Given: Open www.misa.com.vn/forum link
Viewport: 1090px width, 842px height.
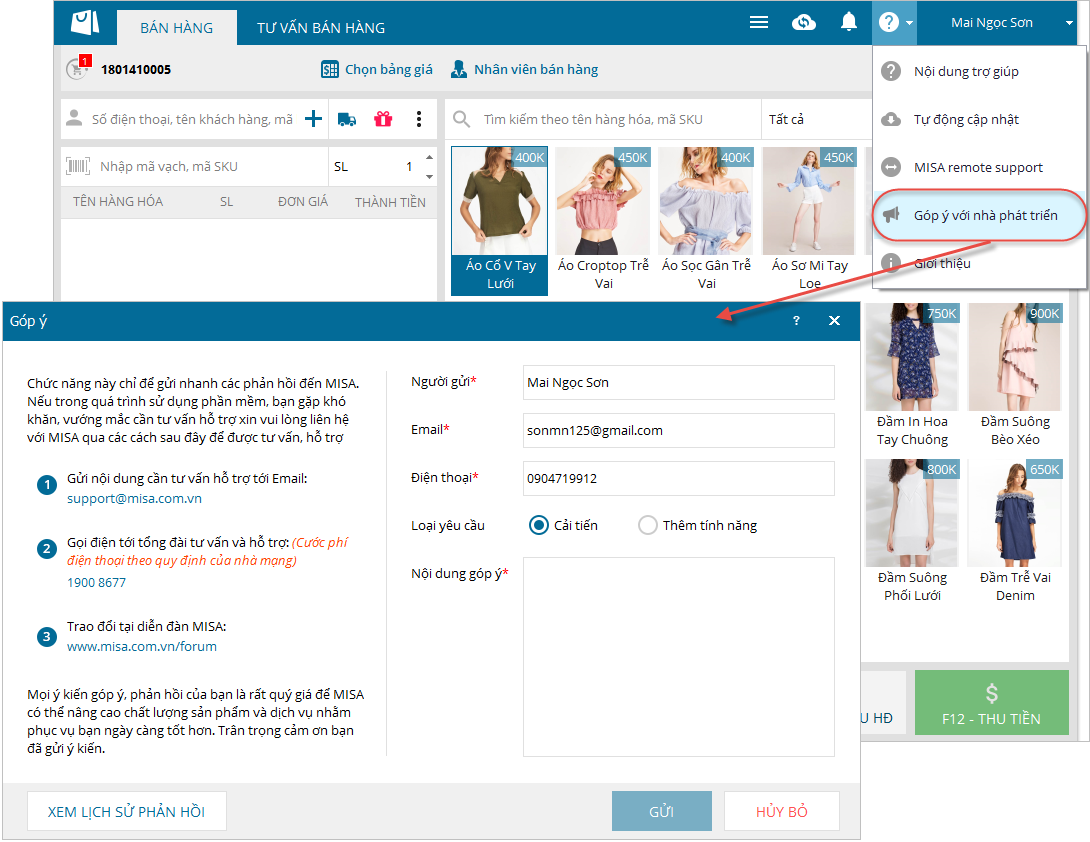Looking at the screenshot, I should [x=142, y=647].
